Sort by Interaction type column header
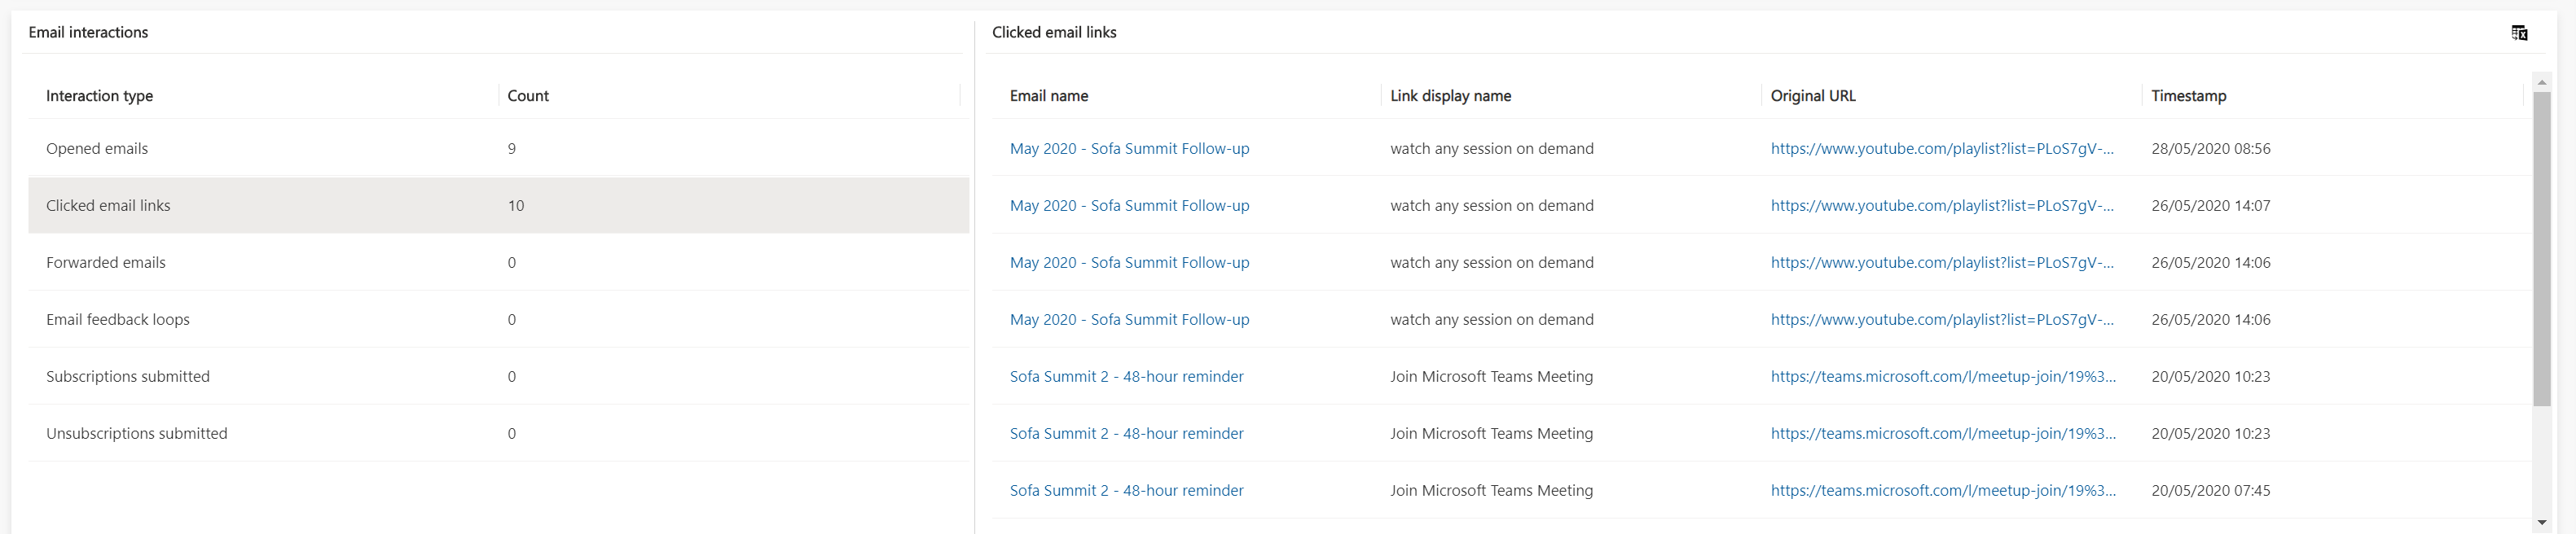The height and width of the screenshot is (534, 2576). coord(99,96)
